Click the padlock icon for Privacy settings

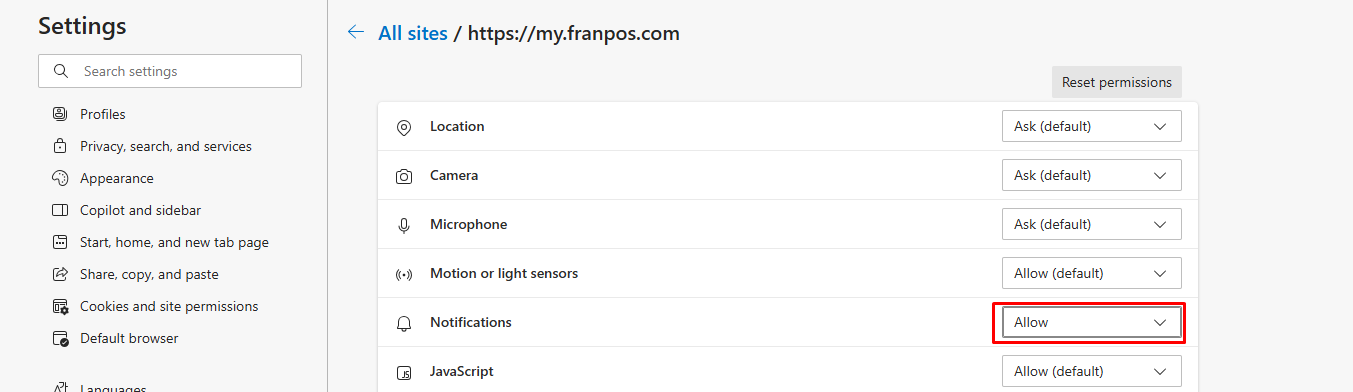pos(60,146)
